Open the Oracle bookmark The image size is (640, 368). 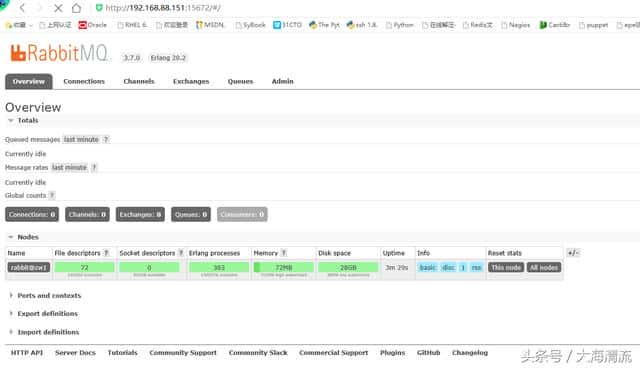(x=93, y=25)
